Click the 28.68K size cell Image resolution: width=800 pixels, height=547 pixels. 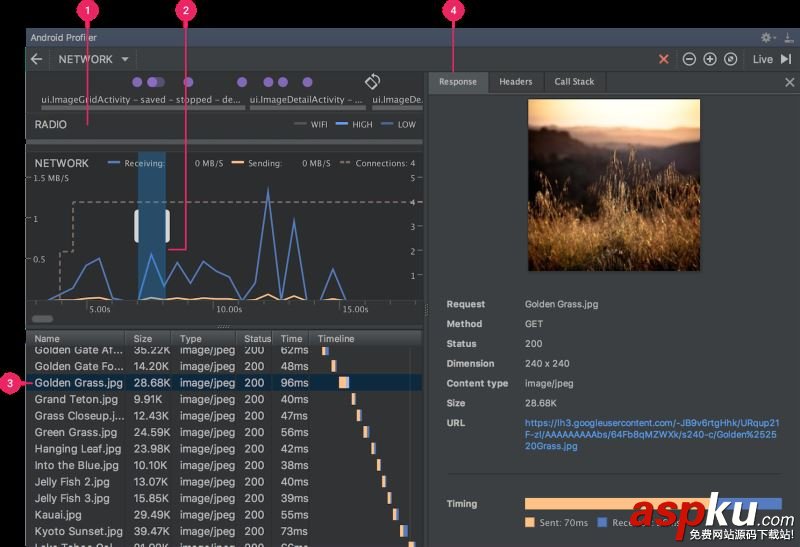click(152, 383)
